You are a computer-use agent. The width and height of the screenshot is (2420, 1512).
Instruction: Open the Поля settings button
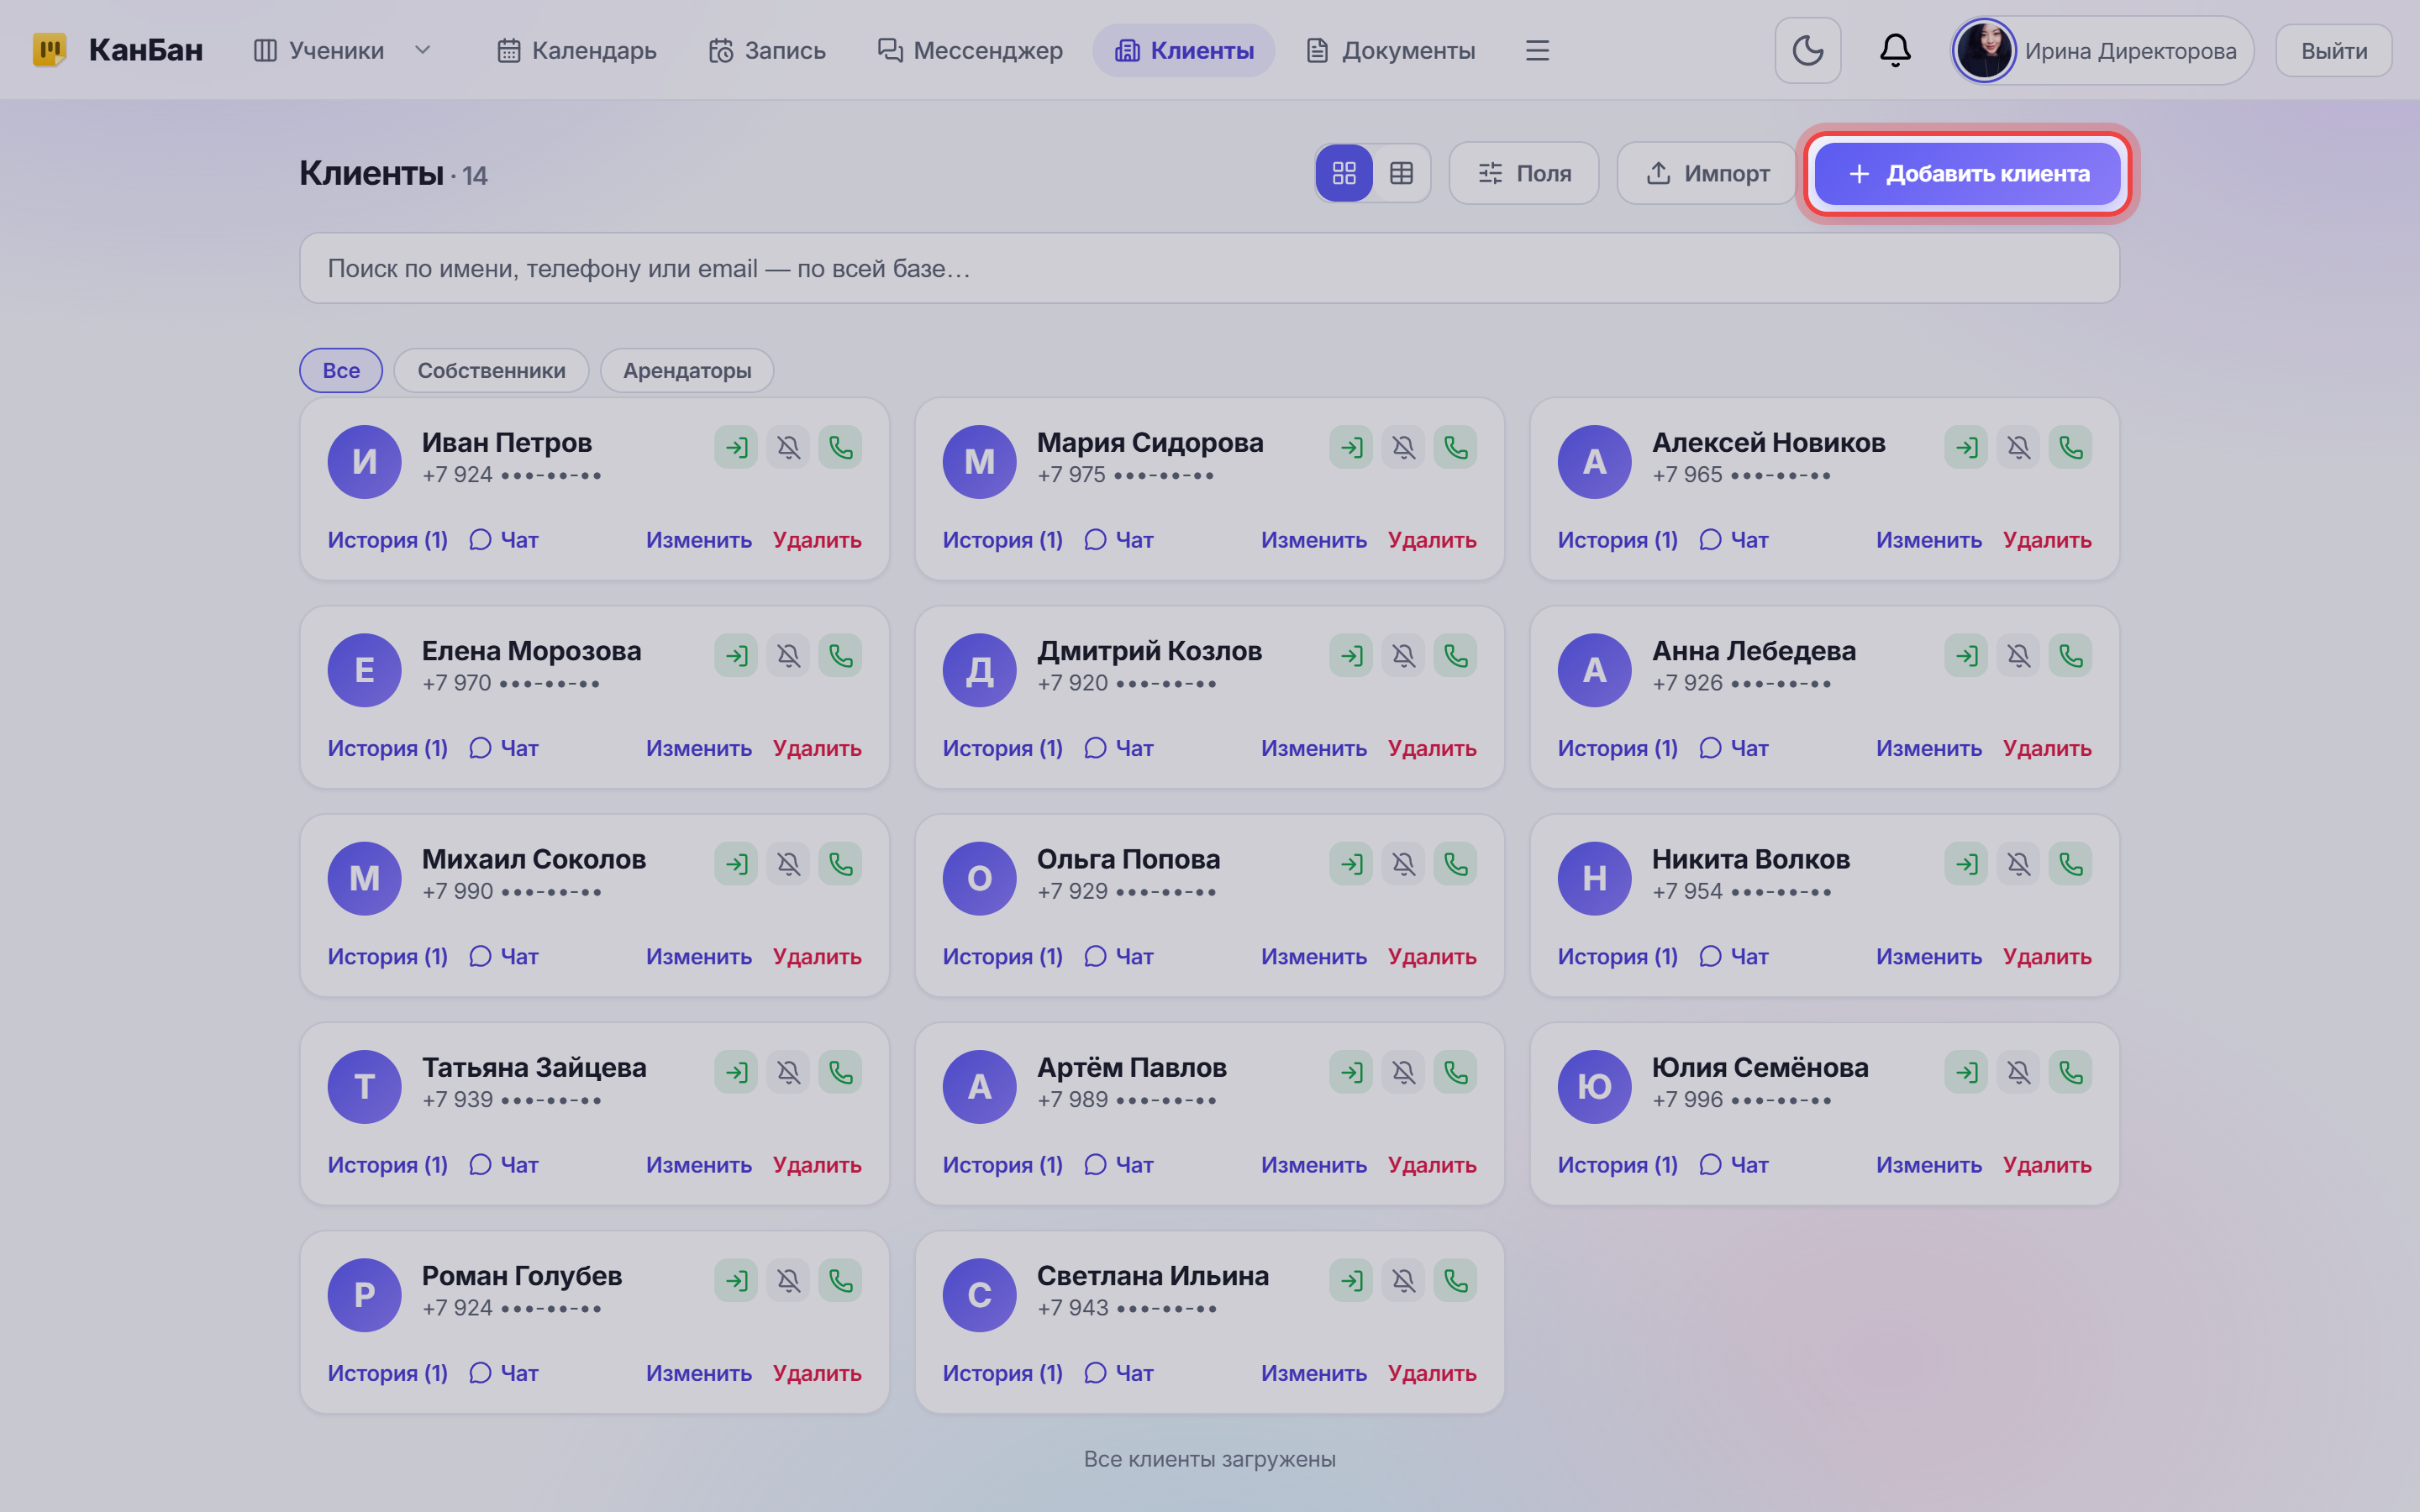coord(1524,173)
